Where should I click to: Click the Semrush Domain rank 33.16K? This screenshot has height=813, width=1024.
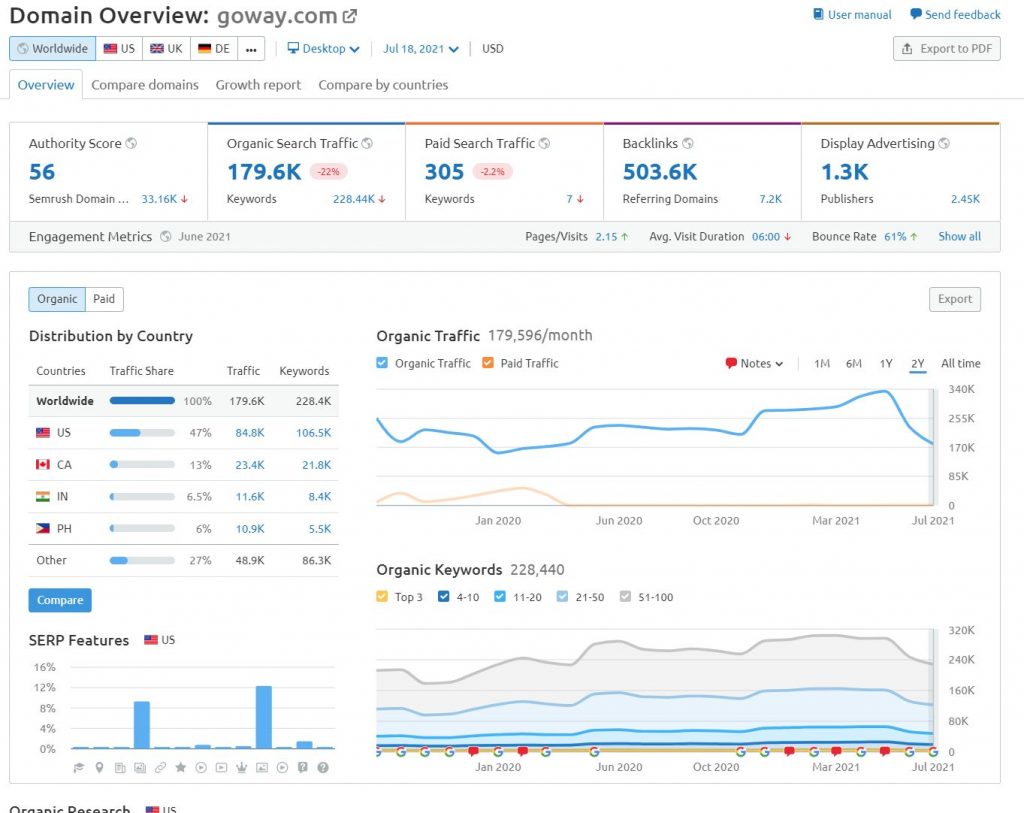click(159, 199)
